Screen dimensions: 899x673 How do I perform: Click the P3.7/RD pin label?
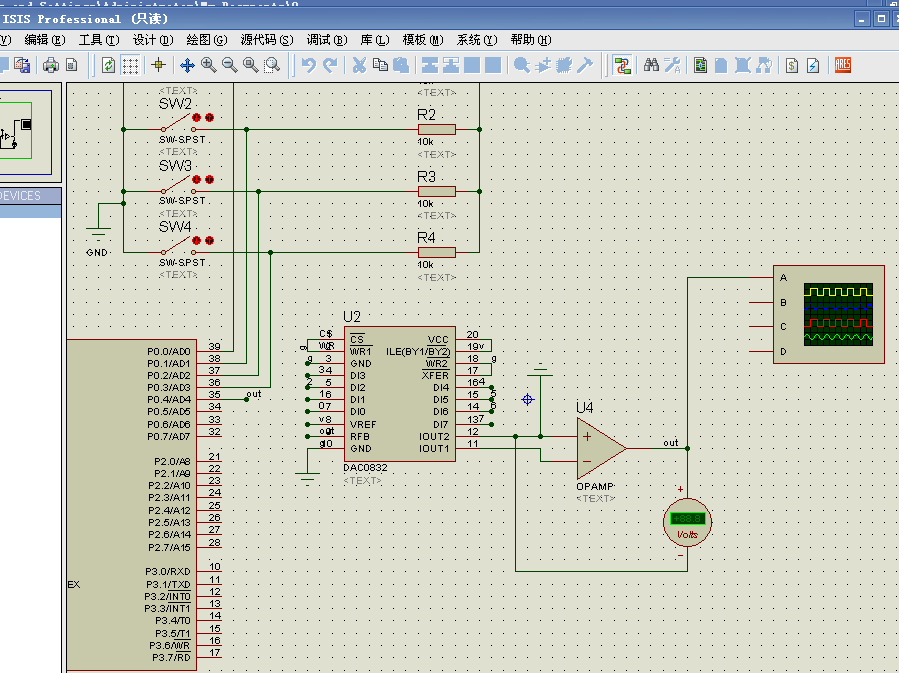pos(171,658)
